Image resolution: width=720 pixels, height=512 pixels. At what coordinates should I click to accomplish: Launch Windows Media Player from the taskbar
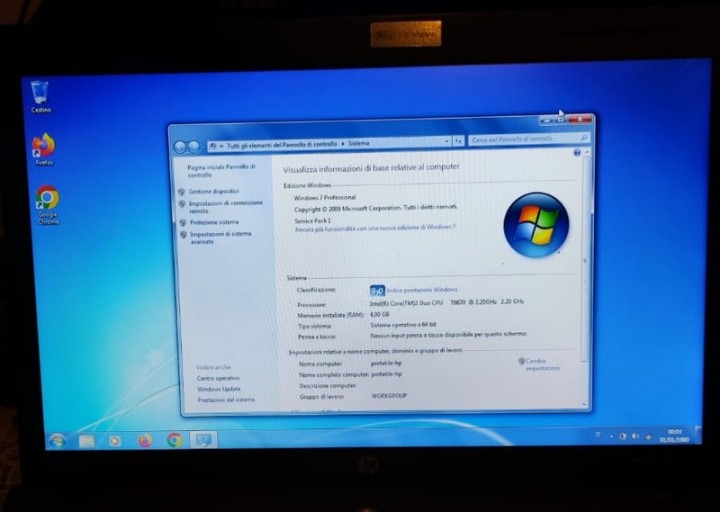115,441
